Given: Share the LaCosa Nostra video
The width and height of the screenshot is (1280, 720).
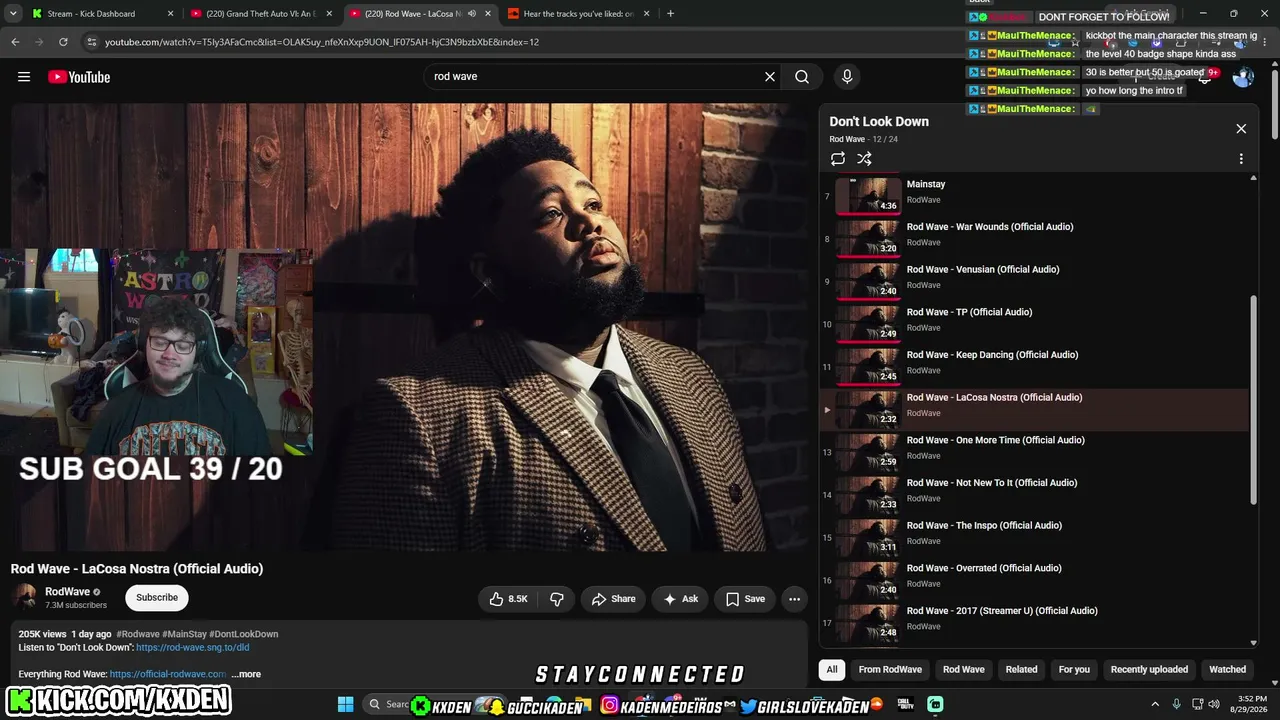Looking at the screenshot, I should [613, 599].
